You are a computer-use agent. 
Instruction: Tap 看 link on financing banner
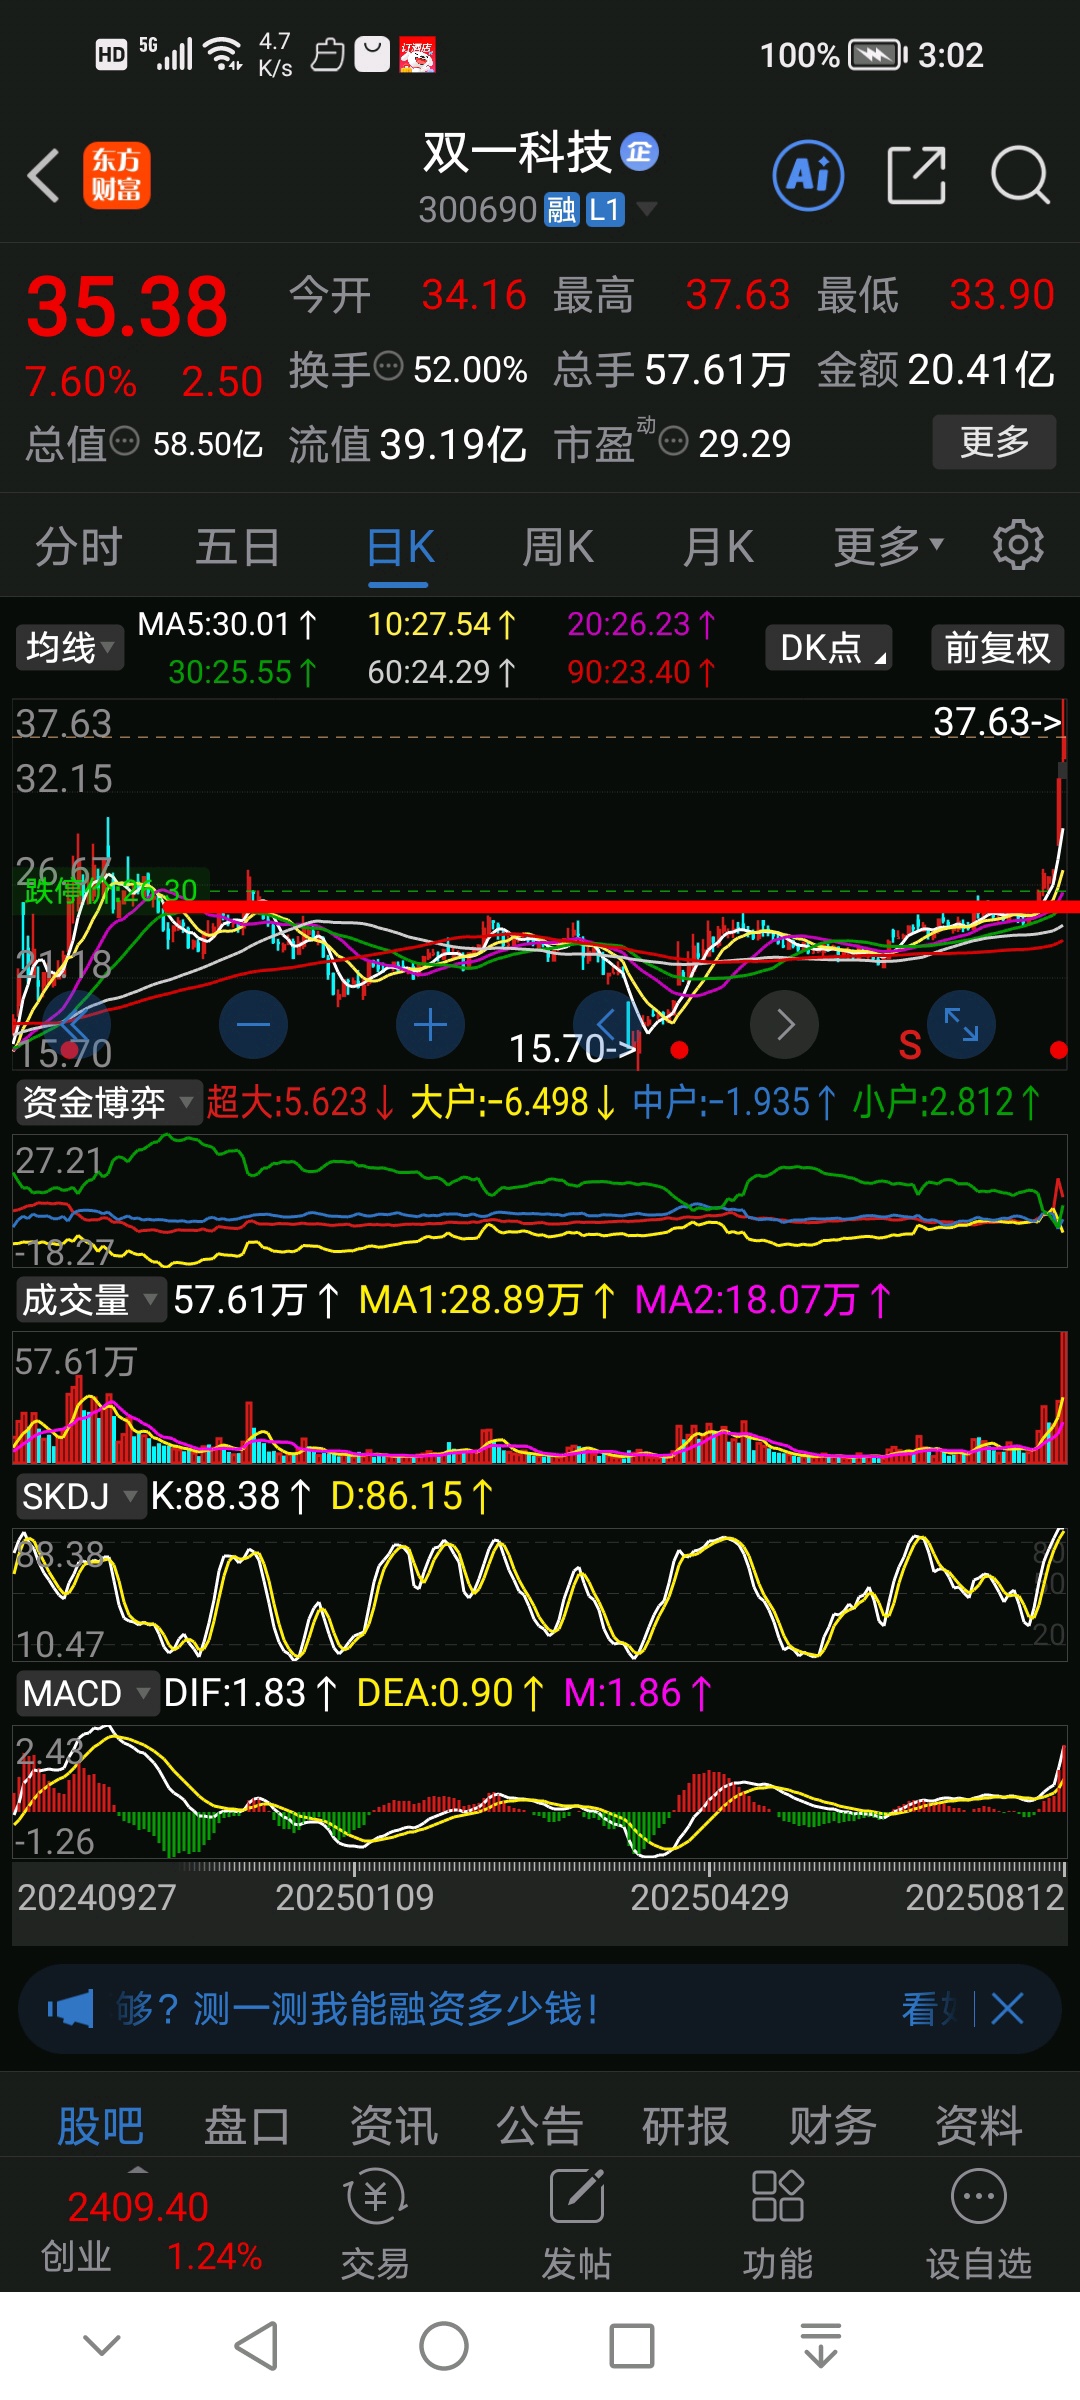click(x=930, y=2008)
